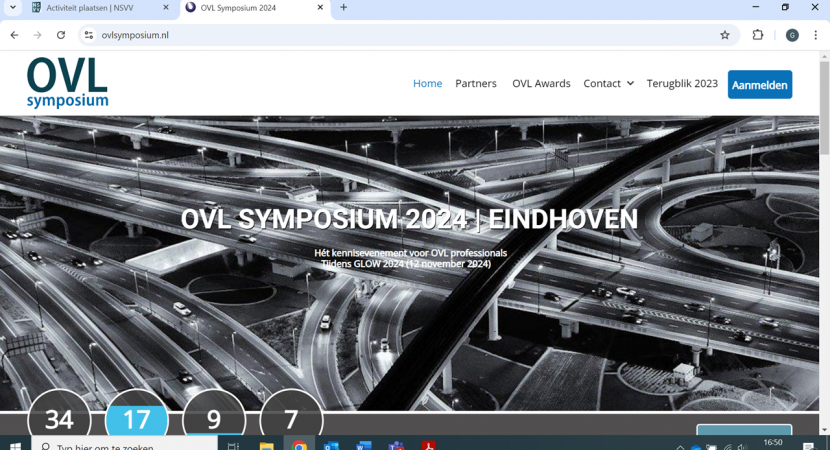
Task: Open Microsoft Teams from the taskbar
Action: click(396, 446)
